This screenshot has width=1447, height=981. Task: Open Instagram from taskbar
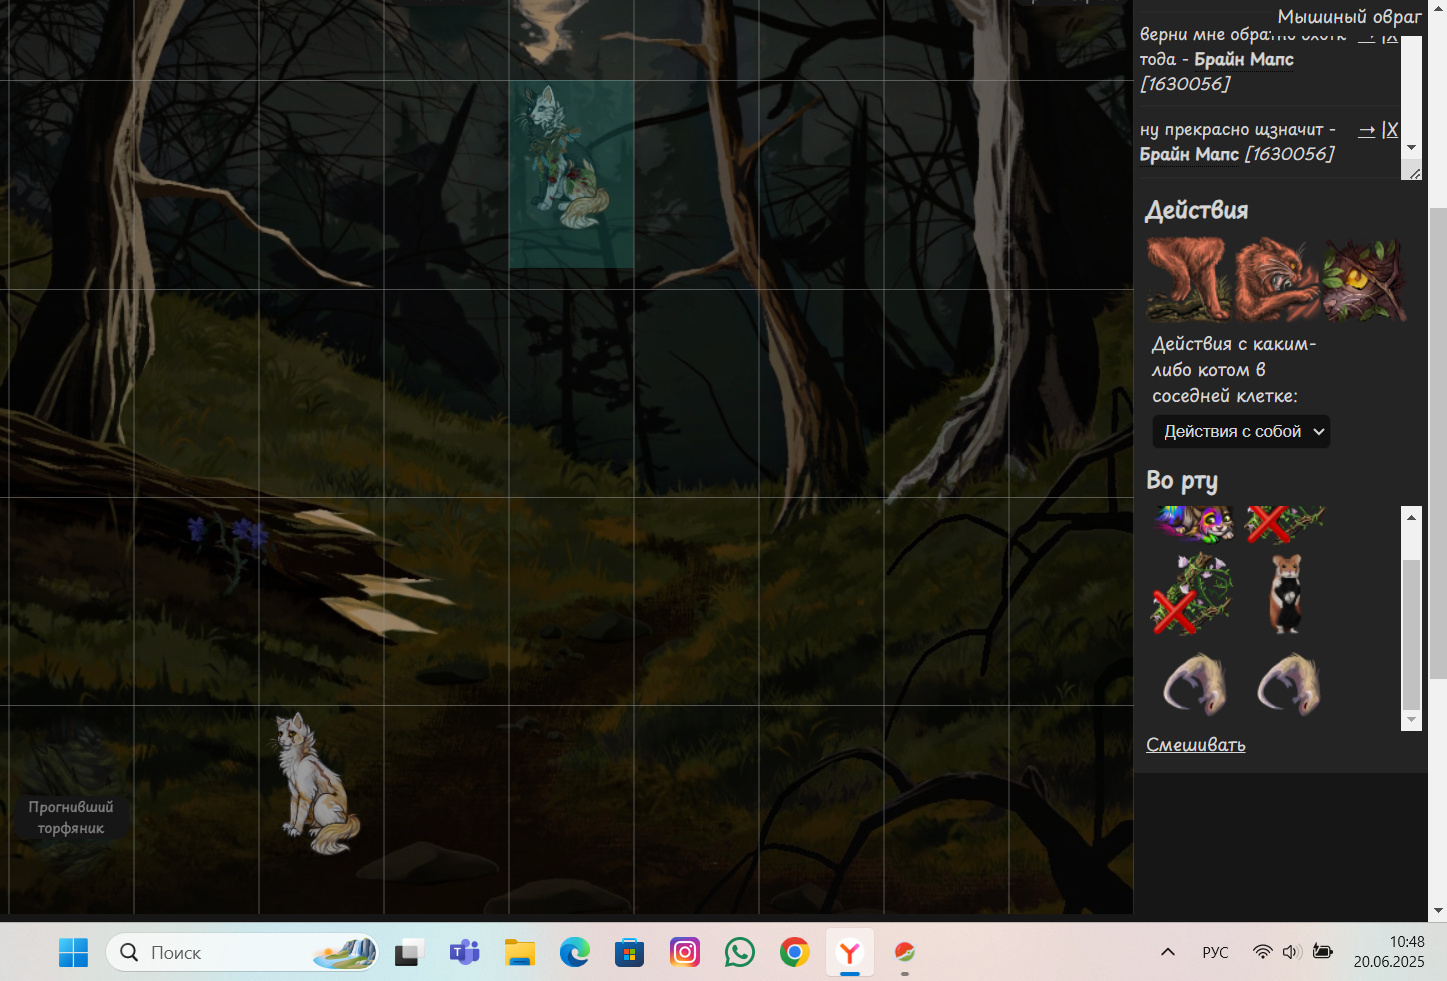685,952
